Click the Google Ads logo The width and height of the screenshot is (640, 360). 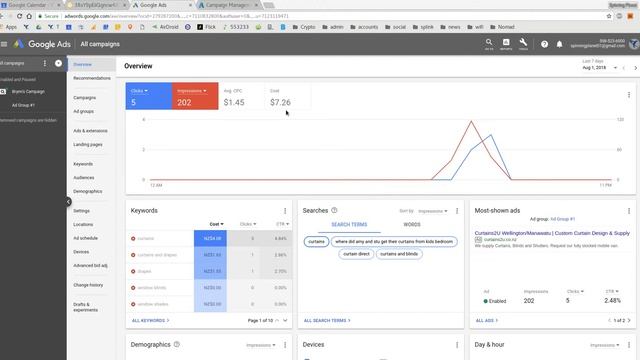pyautogui.click(x=42, y=44)
